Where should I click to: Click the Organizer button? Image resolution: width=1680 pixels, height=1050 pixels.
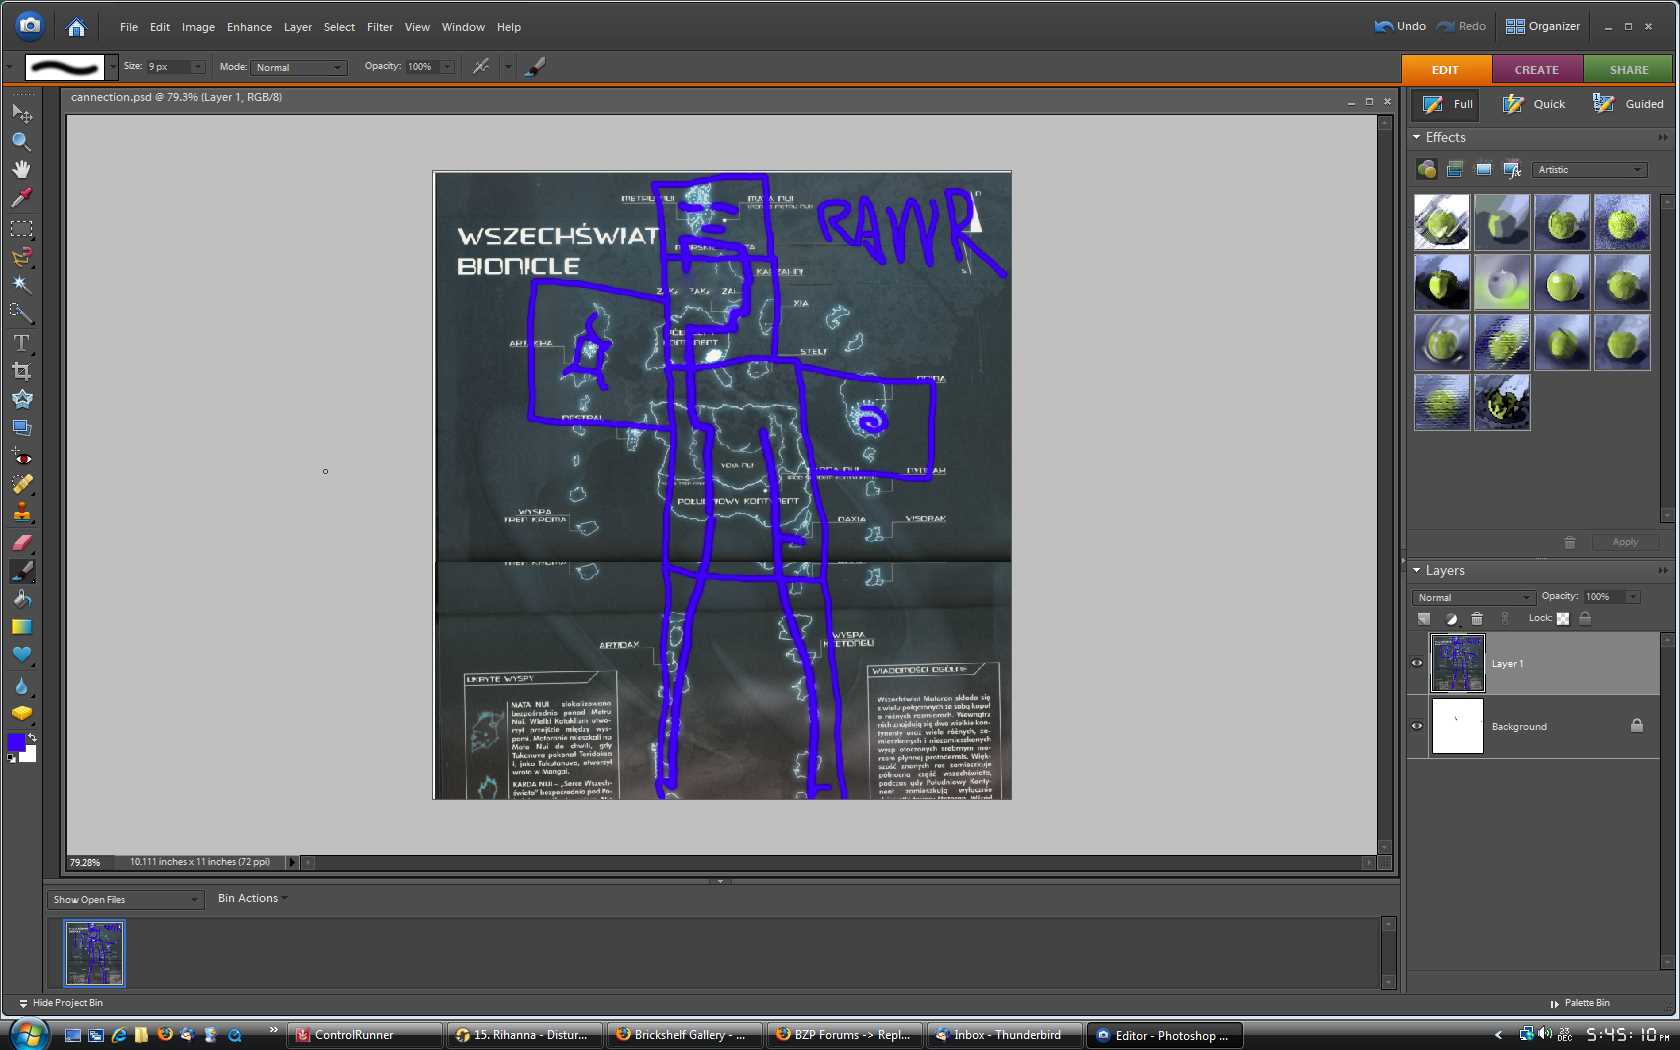click(x=1543, y=26)
